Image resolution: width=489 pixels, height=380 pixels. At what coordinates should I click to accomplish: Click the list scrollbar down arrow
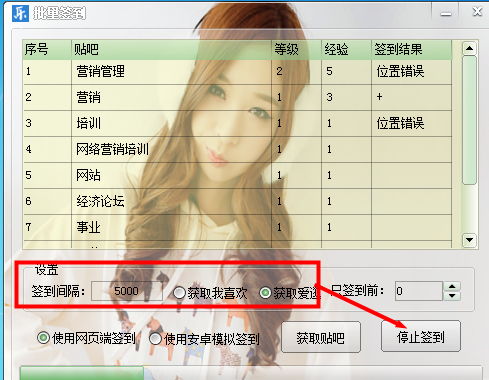click(469, 240)
